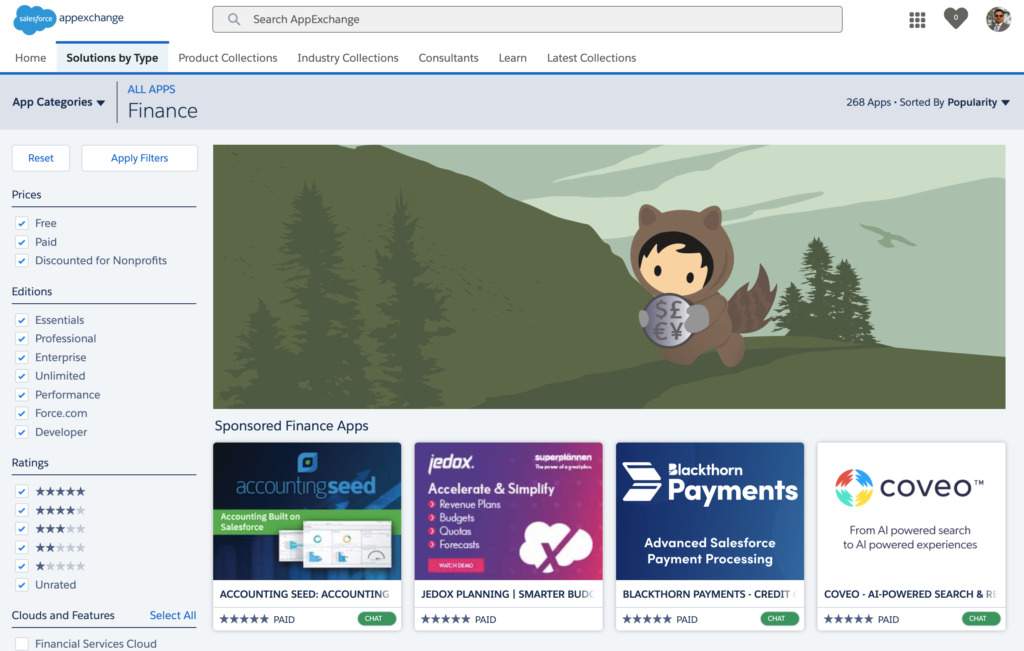Click the Reset filters button
Image resolution: width=1024 pixels, height=651 pixels.
pos(40,158)
